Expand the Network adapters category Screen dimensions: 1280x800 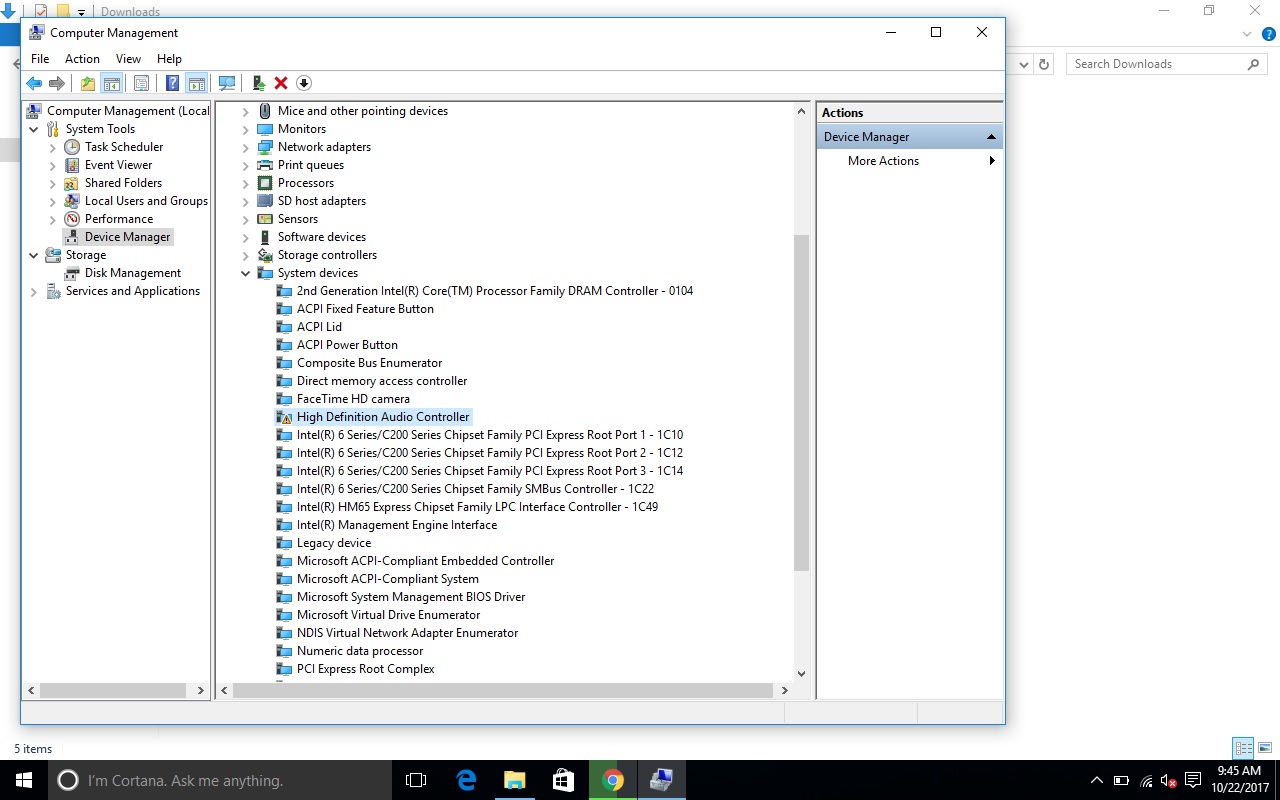pos(246,147)
